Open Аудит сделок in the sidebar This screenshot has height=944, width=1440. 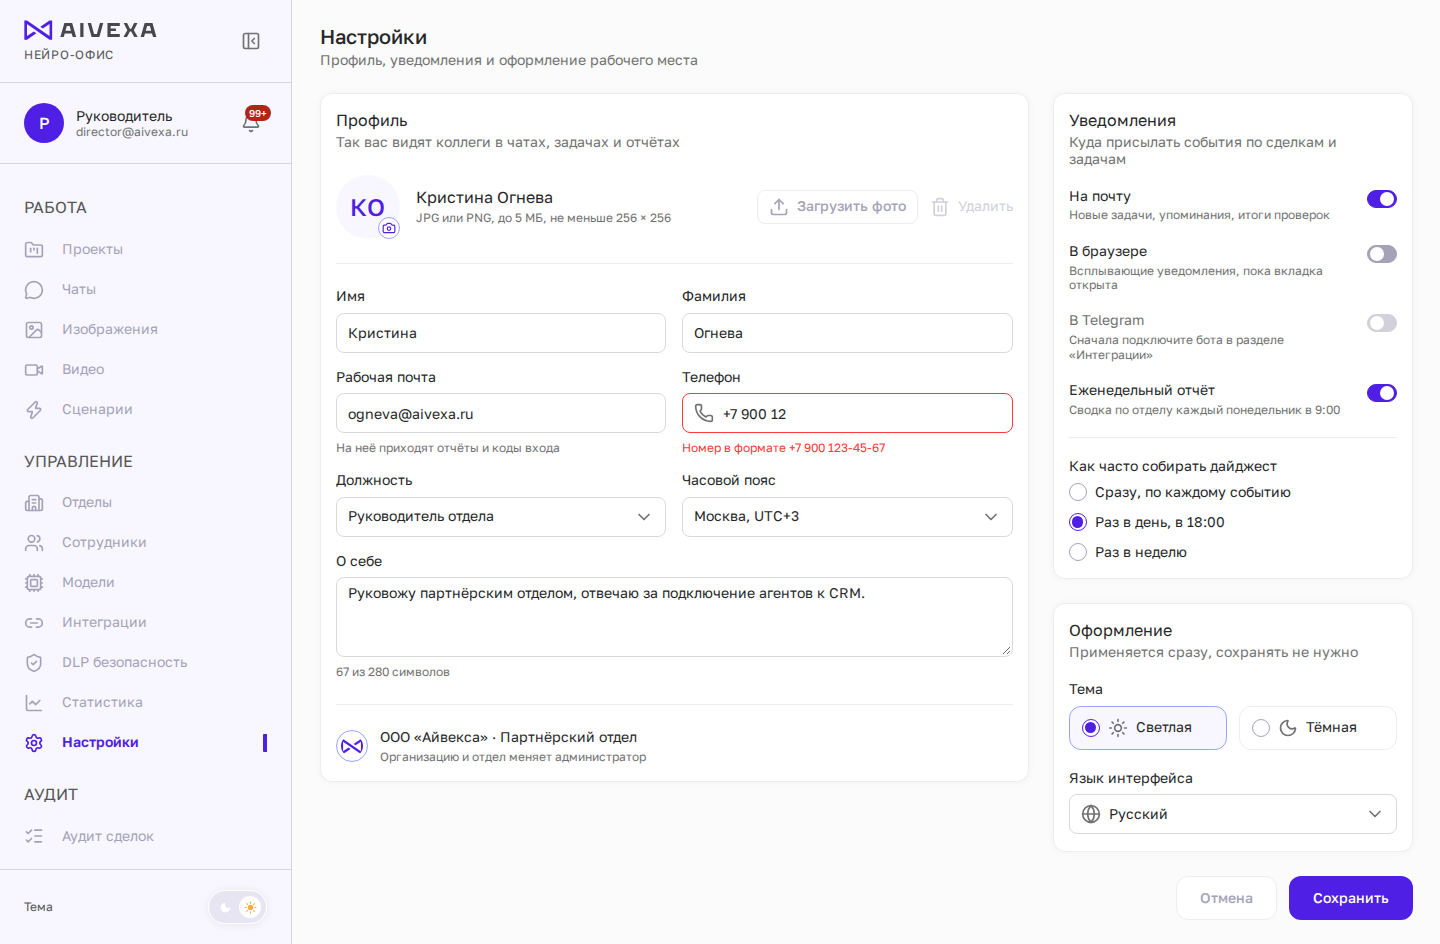(x=145, y=836)
